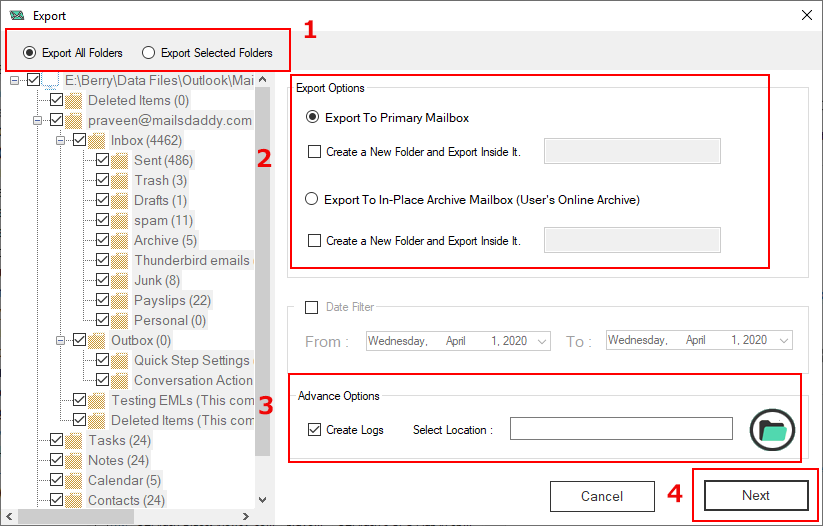Screen dimensions: 823x526
Task: Select Export Selected Folders option
Action: coord(207,52)
